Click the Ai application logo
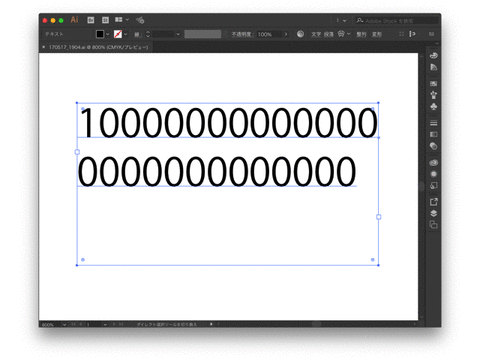Screen dimensions: 480x360 [x=74, y=20]
